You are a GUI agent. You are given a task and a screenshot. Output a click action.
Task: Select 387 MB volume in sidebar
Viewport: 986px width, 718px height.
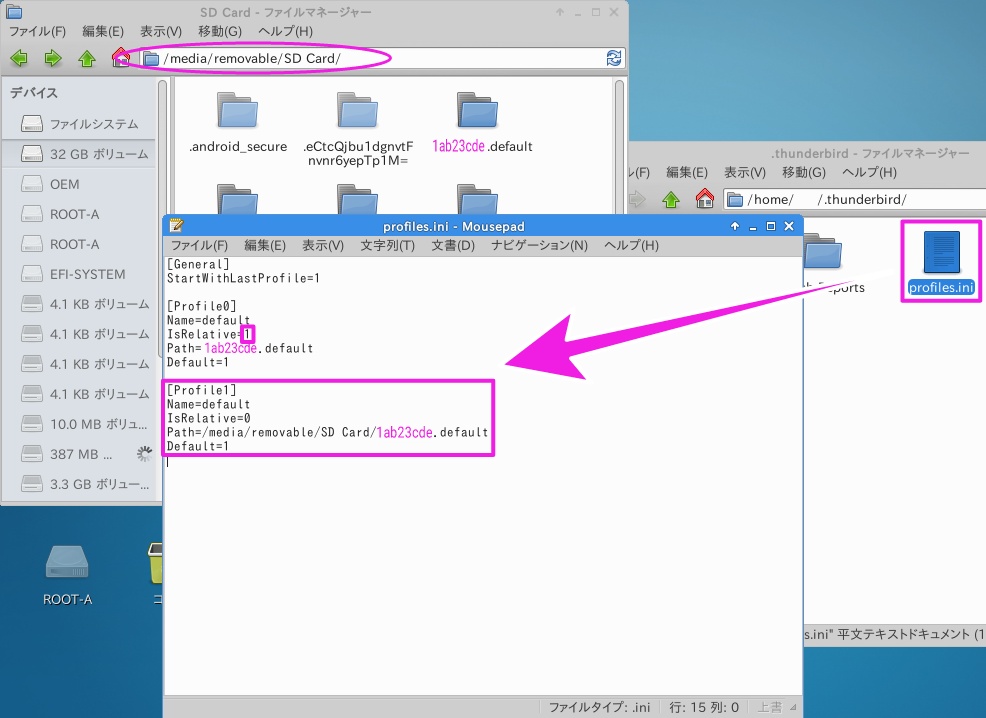[x=79, y=454]
